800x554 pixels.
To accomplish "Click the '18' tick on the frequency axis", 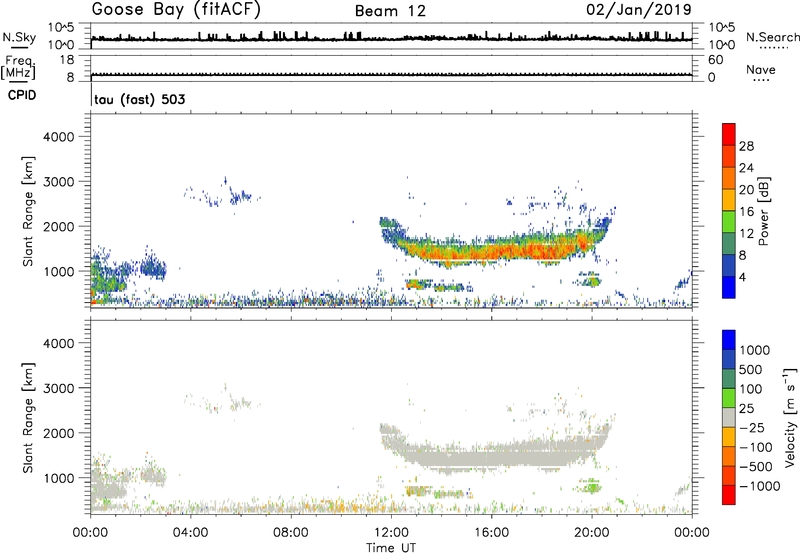I will pyautogui.click(x=67, y=60).
